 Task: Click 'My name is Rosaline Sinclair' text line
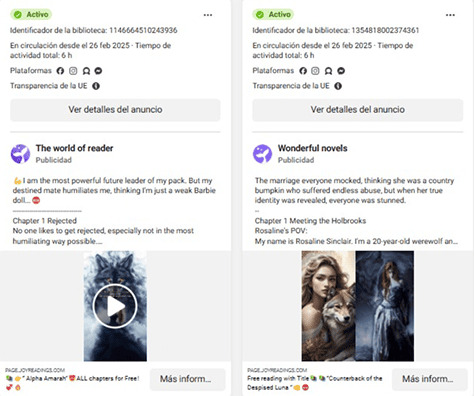356,241
